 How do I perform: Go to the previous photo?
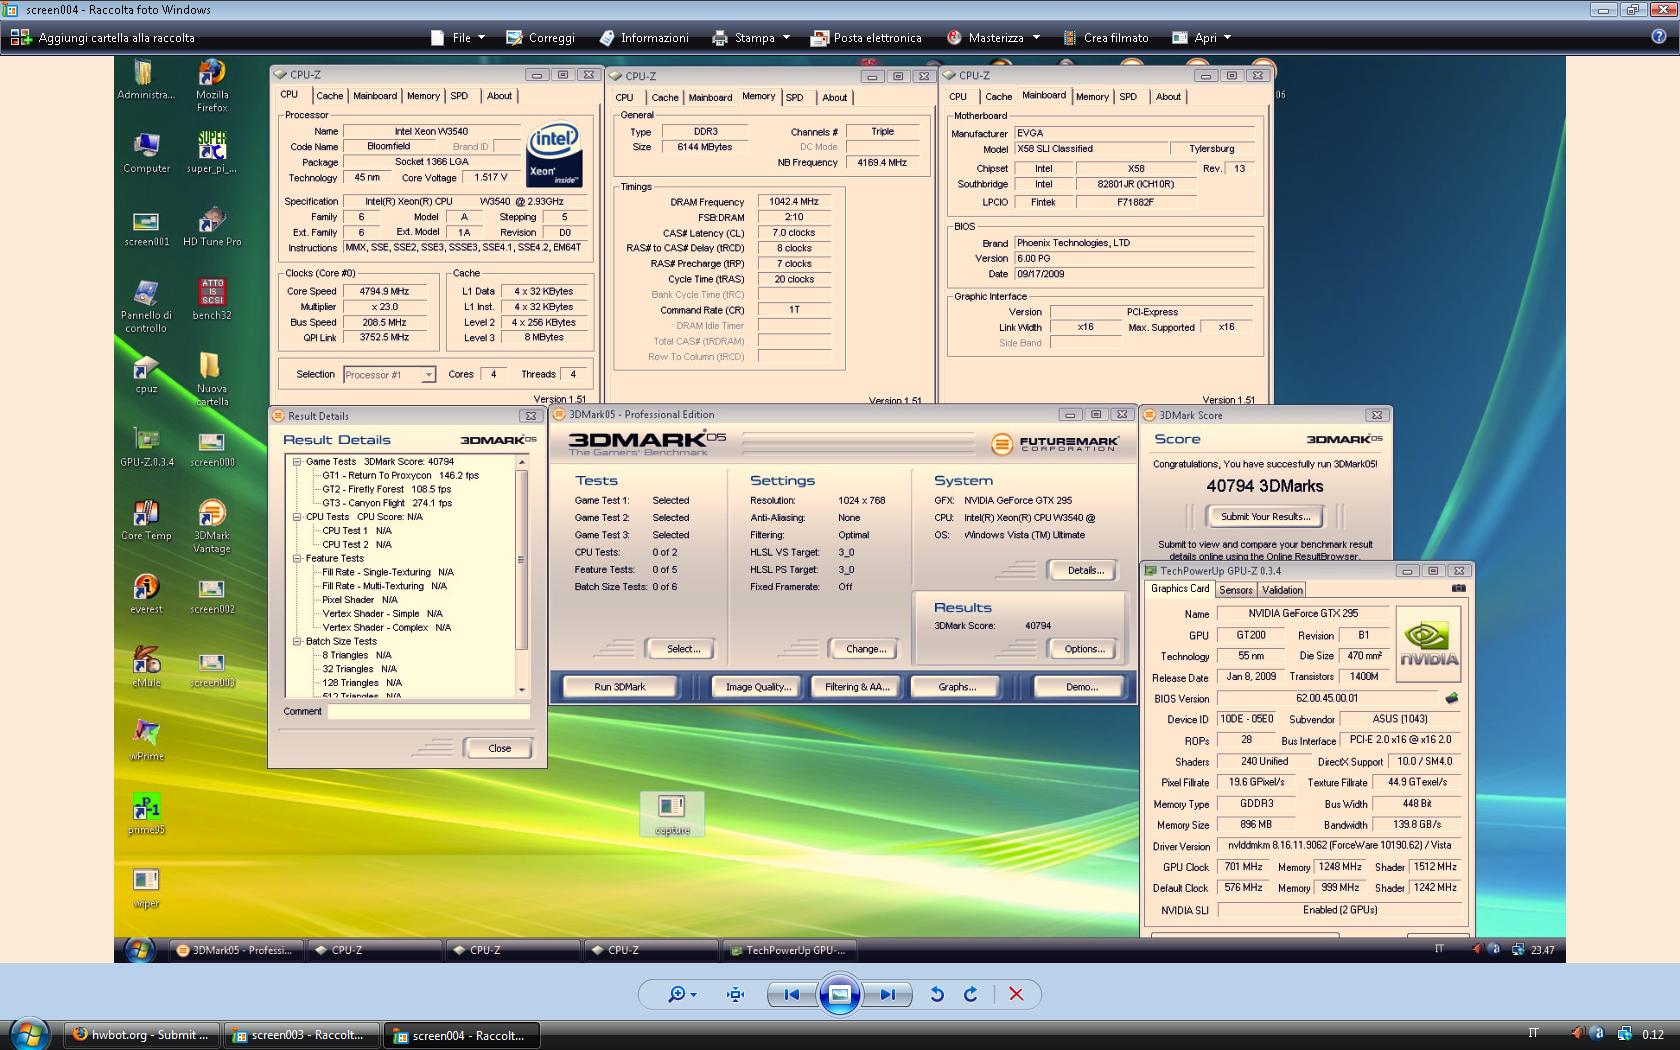[792, 994]
